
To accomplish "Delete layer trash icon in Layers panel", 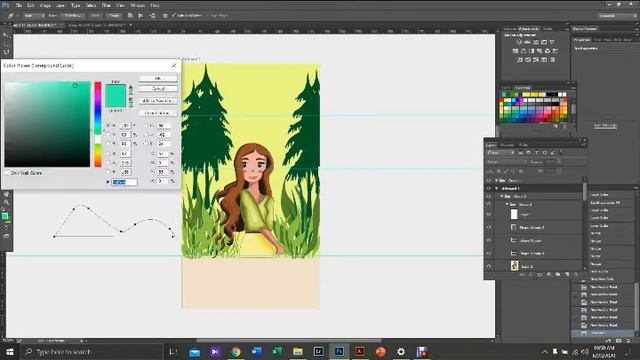I will coord(576,275).
